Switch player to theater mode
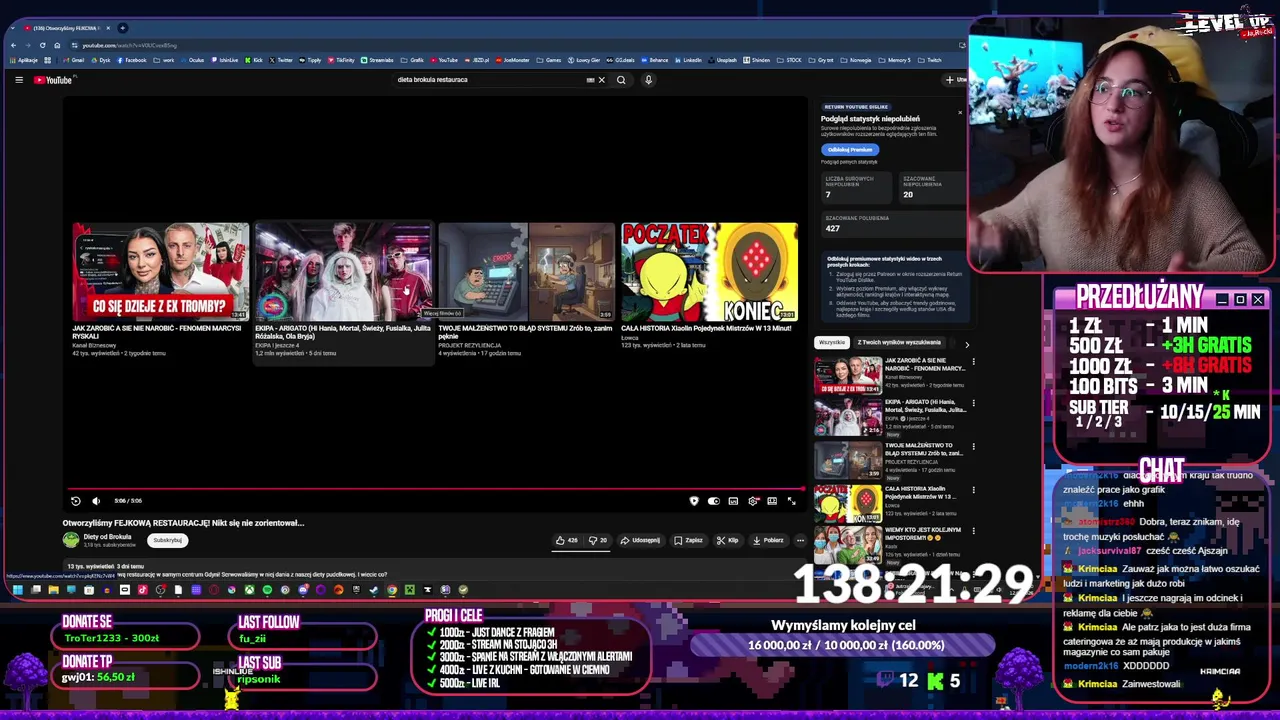The width and height of the screenshot is (1280, 720). coord(772,501)
